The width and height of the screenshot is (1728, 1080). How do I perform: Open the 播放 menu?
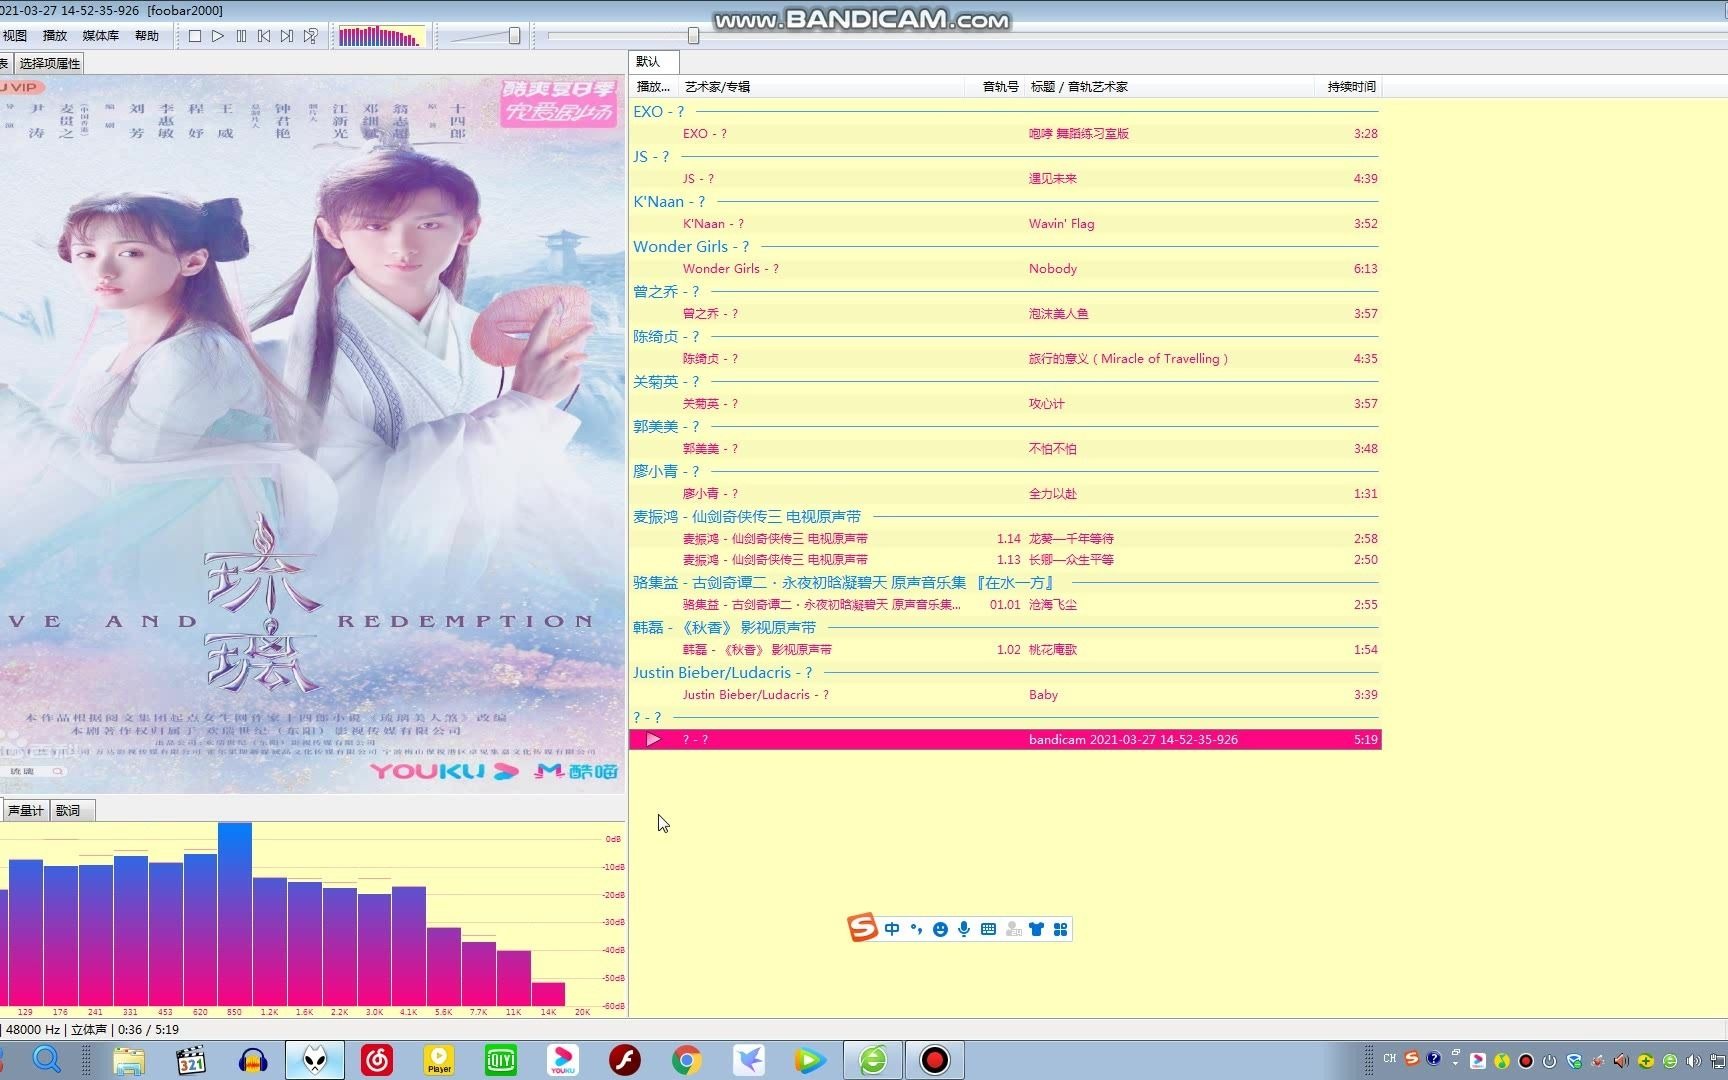(x=55, y=36)
